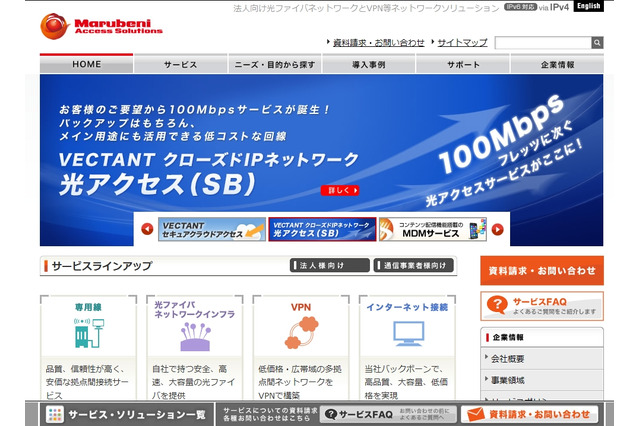Click the question mark icon in サービスFAQ banner

click(x=497, y=305)
